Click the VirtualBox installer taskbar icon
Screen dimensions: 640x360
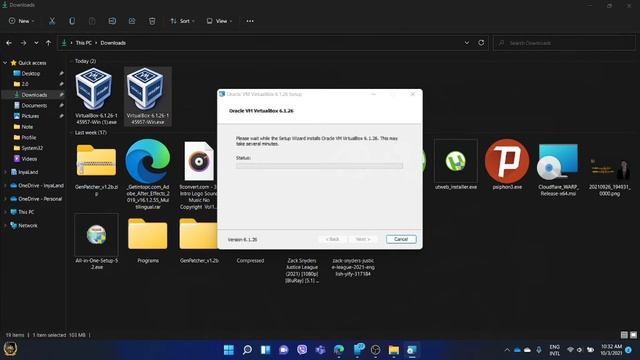pos(412,350)
